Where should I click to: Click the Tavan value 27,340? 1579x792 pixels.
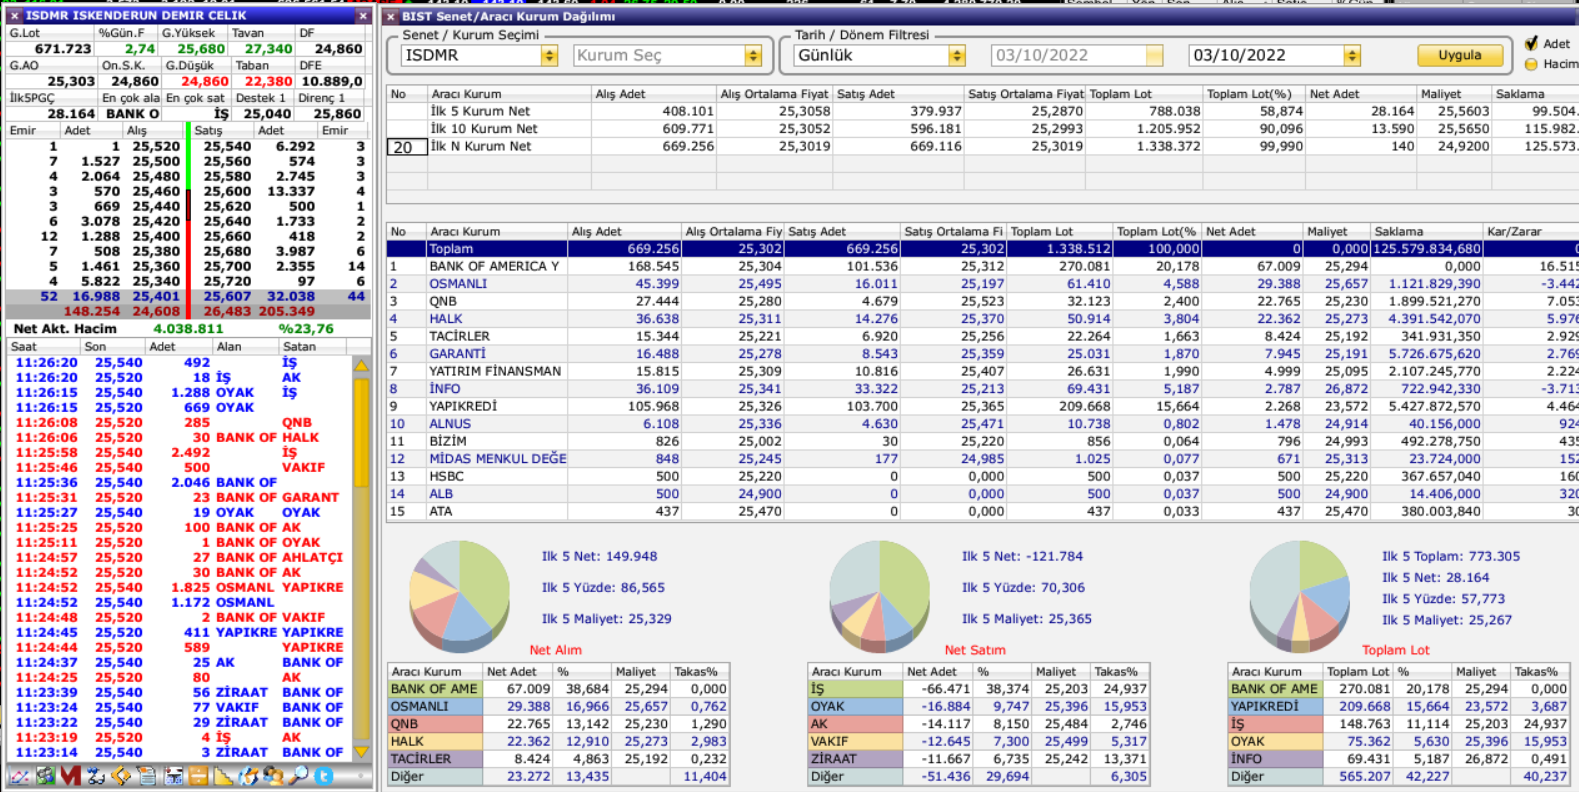pos(268,48)
